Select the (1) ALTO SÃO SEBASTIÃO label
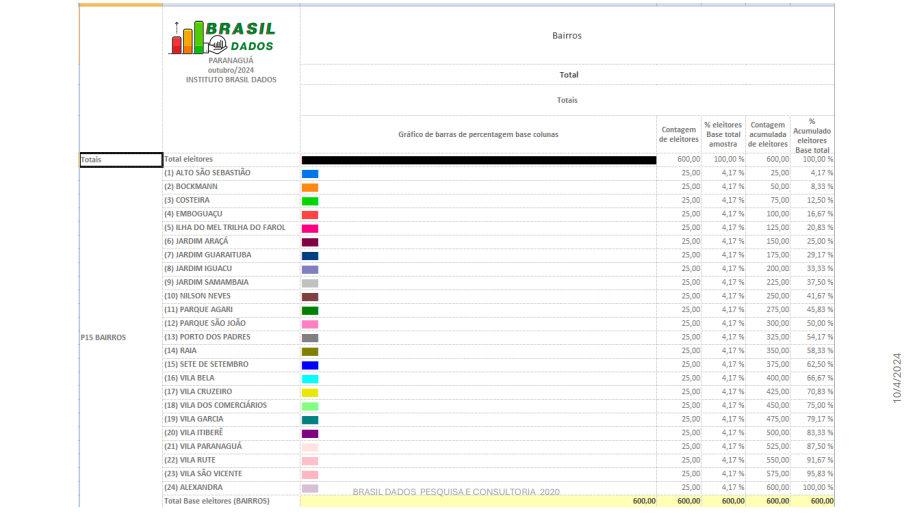 tap(207, 173)
